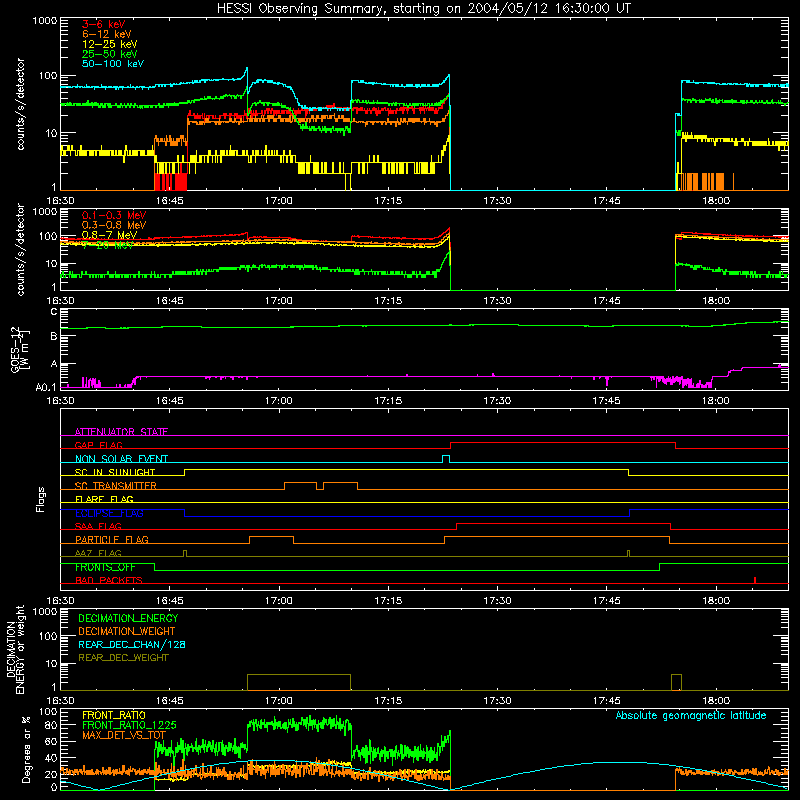The width and height of the screenshot is (800, 800).
Task: Click the ATTENUATOR_STATE flag label
Action: point(121,432)
